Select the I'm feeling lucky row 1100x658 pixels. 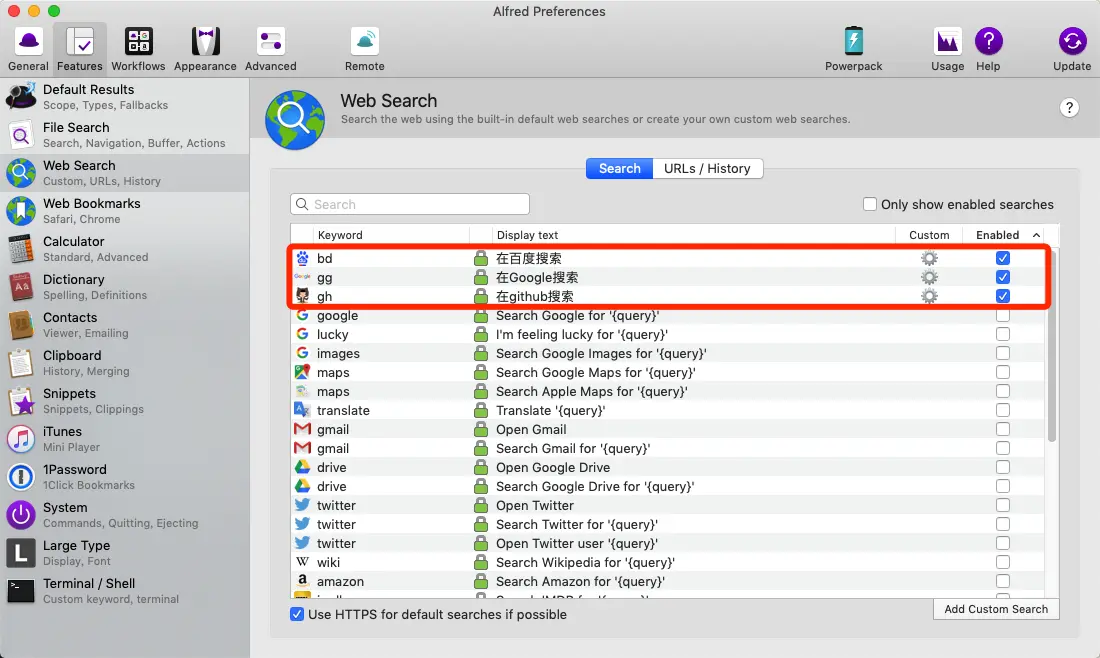(x=667, y=334)
